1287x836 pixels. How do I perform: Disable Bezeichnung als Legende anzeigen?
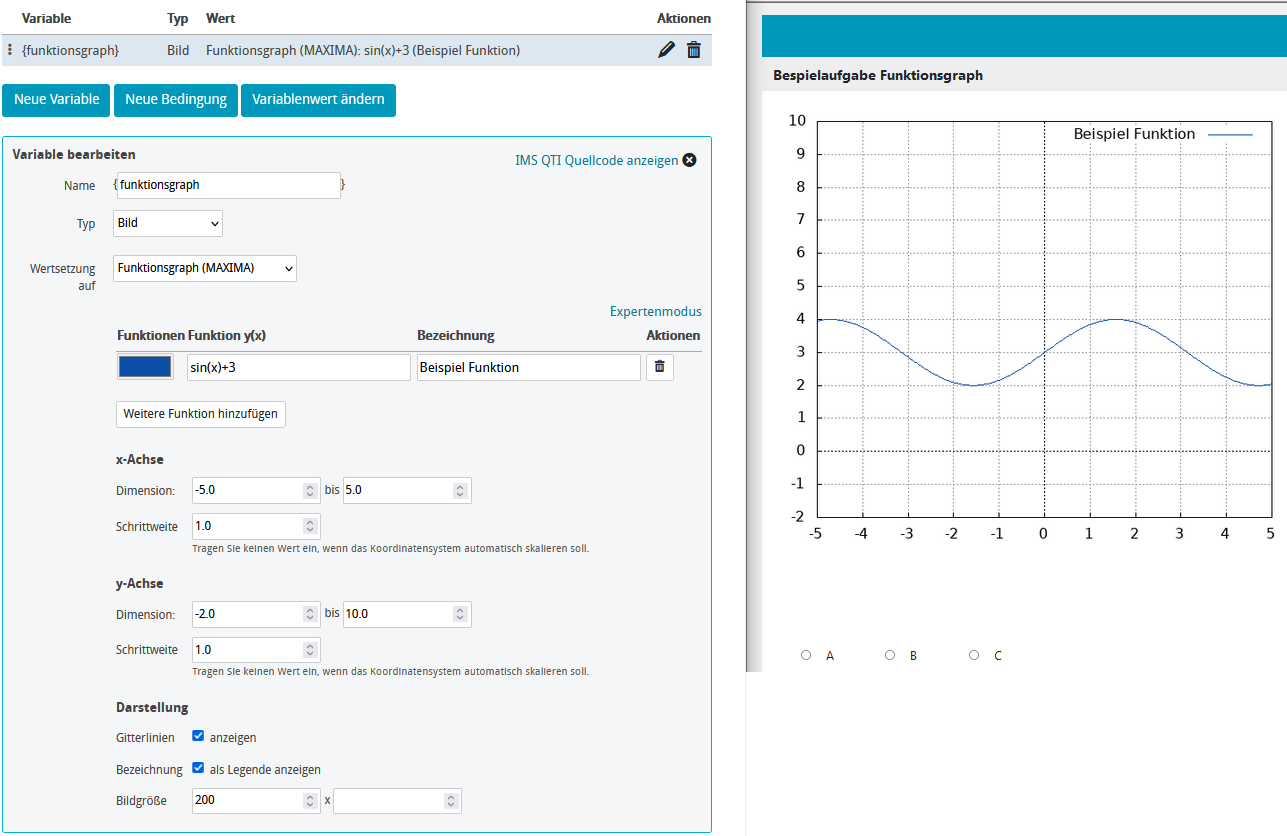pos(197,768)
